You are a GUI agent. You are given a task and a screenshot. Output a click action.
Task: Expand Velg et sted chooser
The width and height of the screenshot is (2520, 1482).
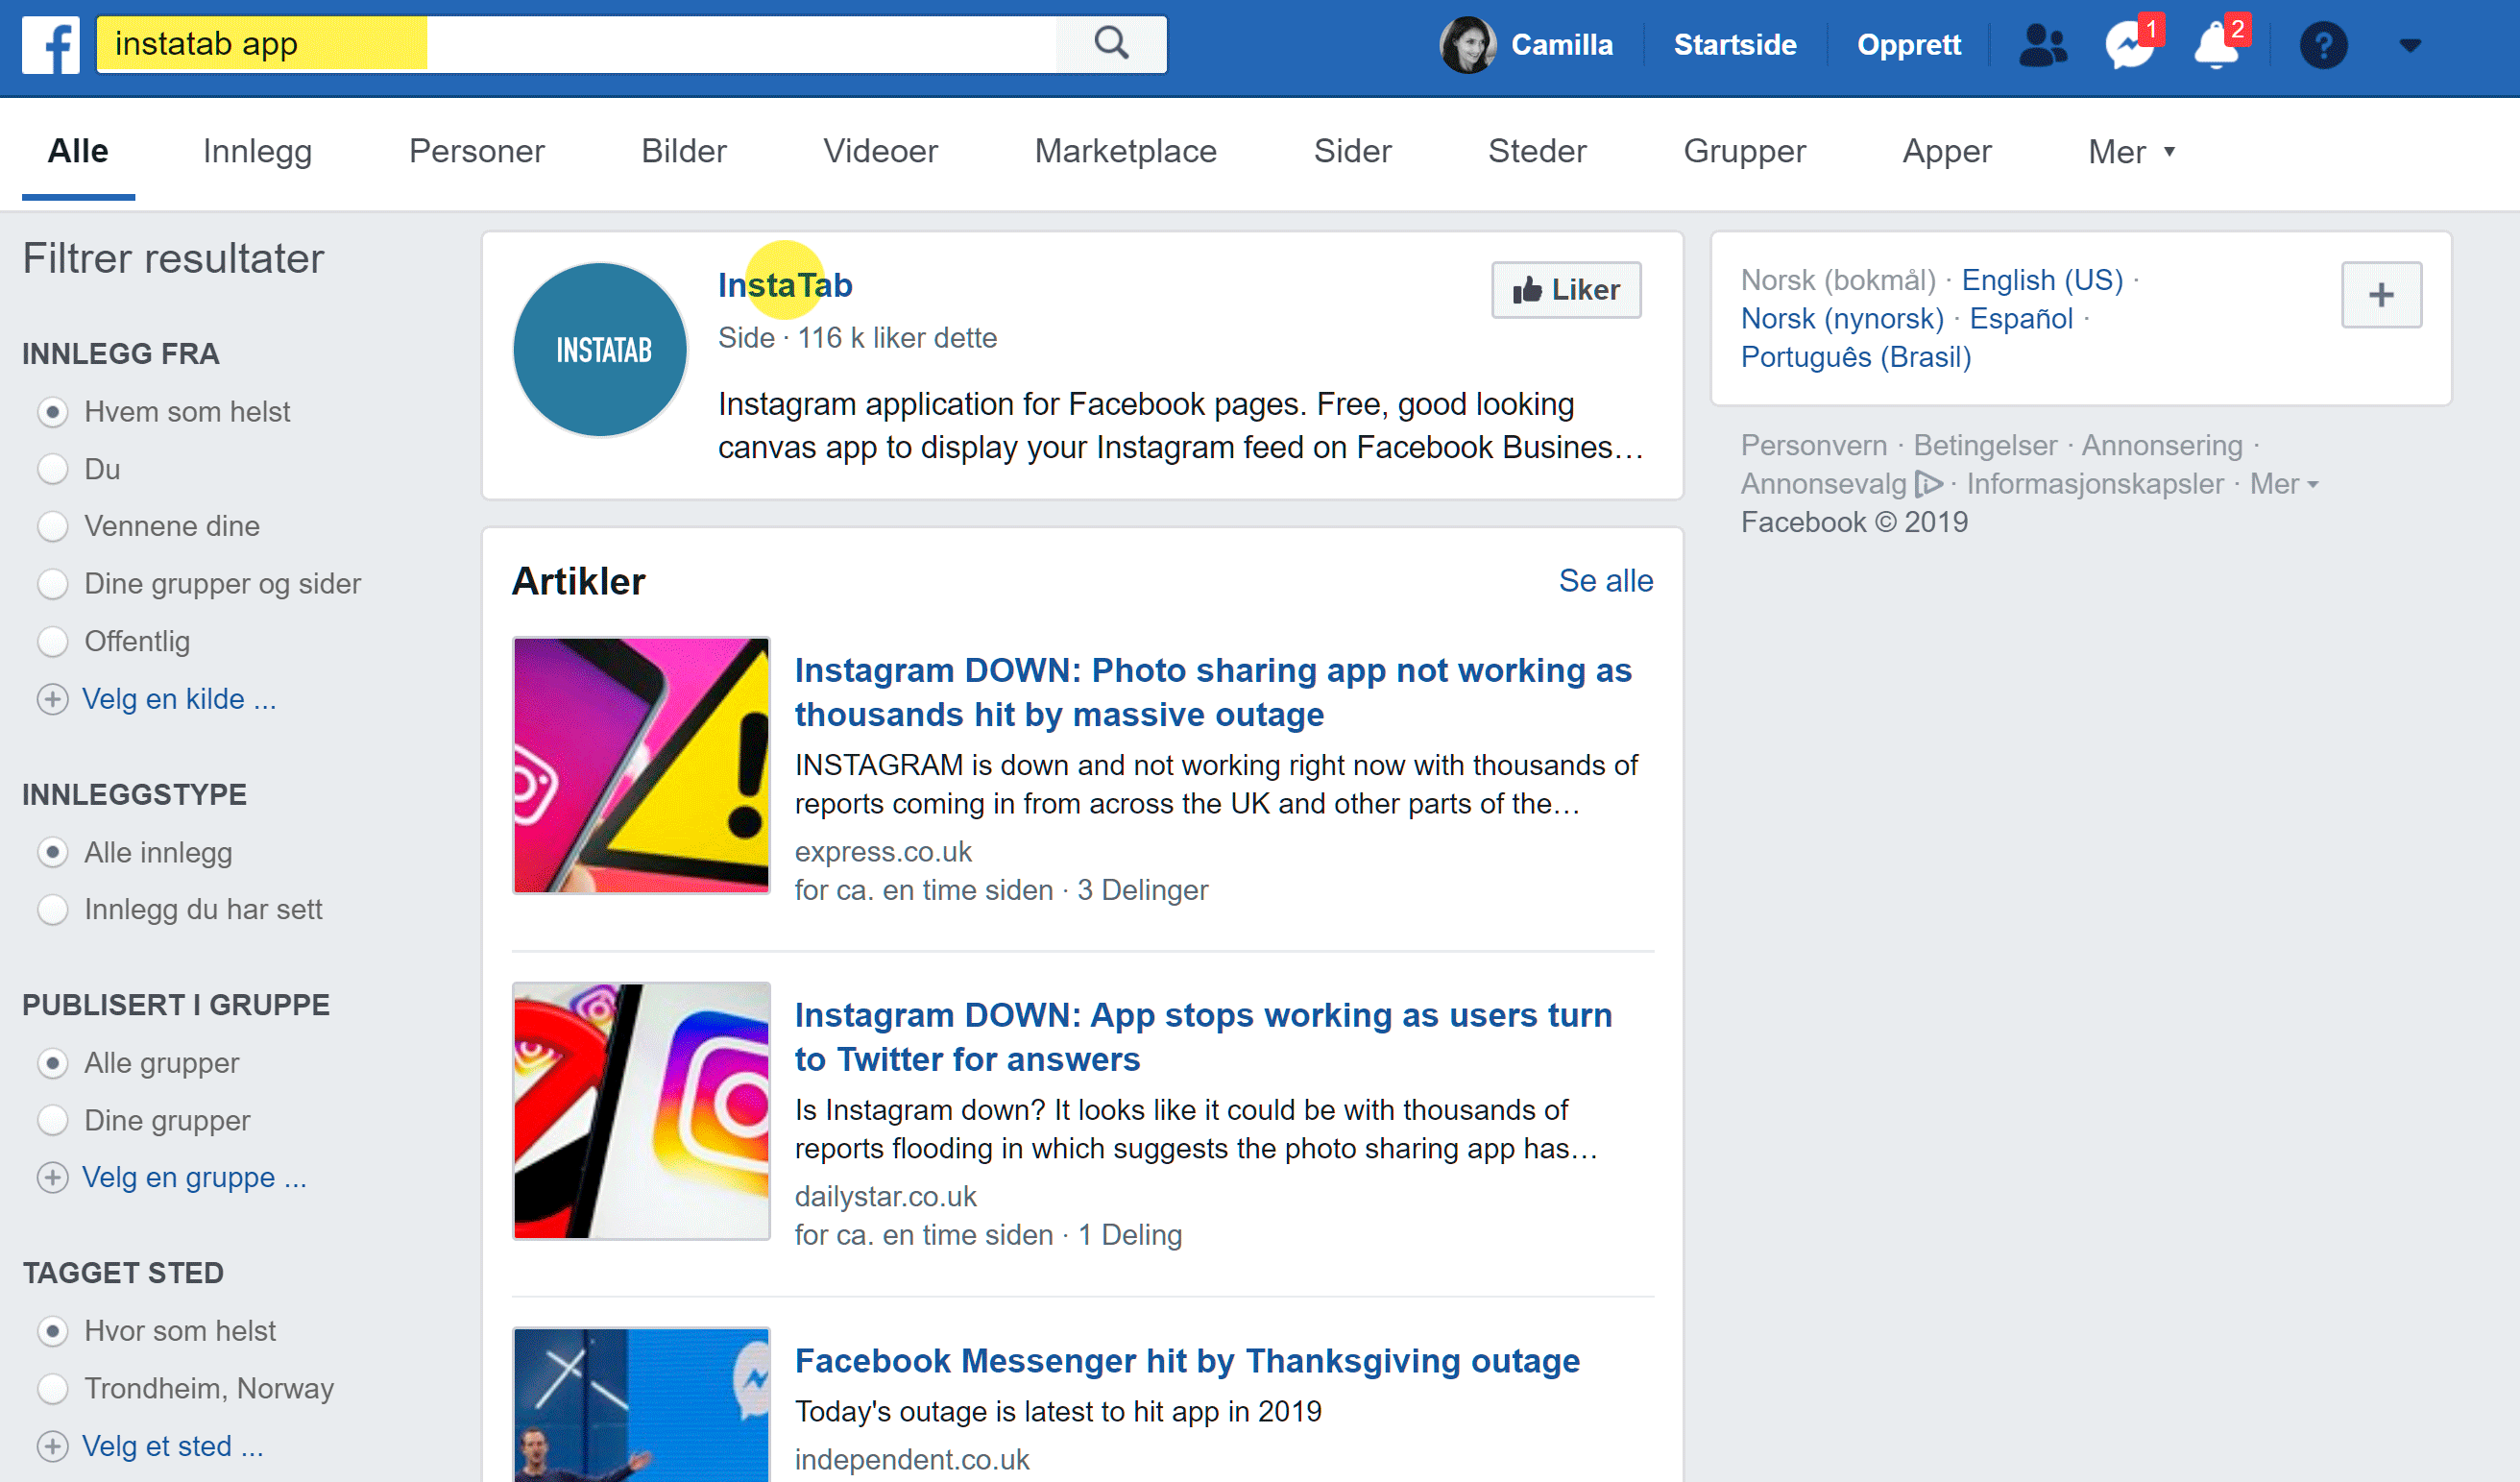pos(172,1446)
